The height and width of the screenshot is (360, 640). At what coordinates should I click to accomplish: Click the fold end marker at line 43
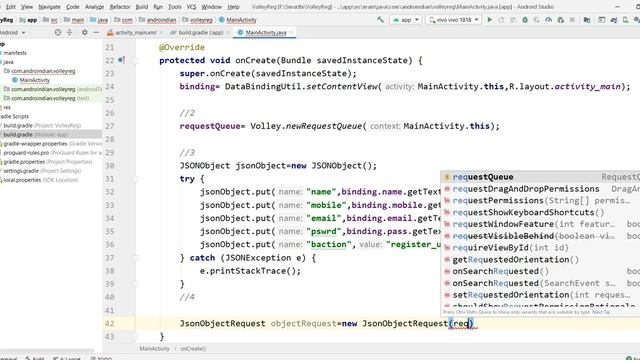coord(136,337)
